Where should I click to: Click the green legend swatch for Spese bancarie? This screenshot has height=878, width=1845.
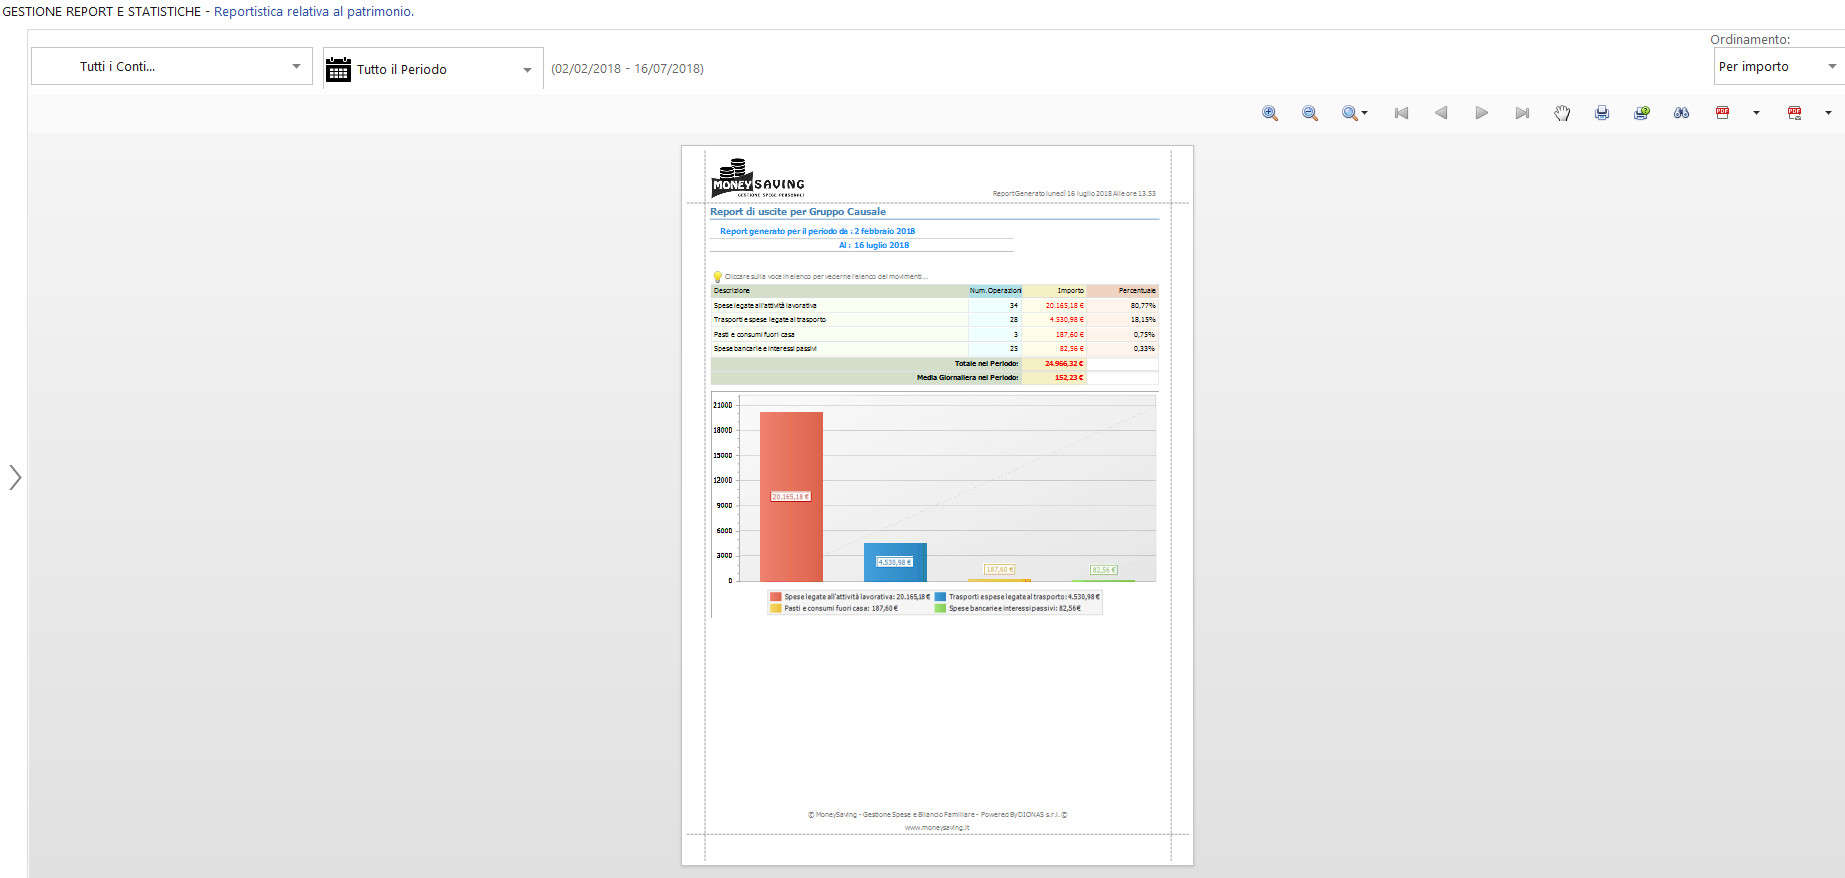pos(940,608)
